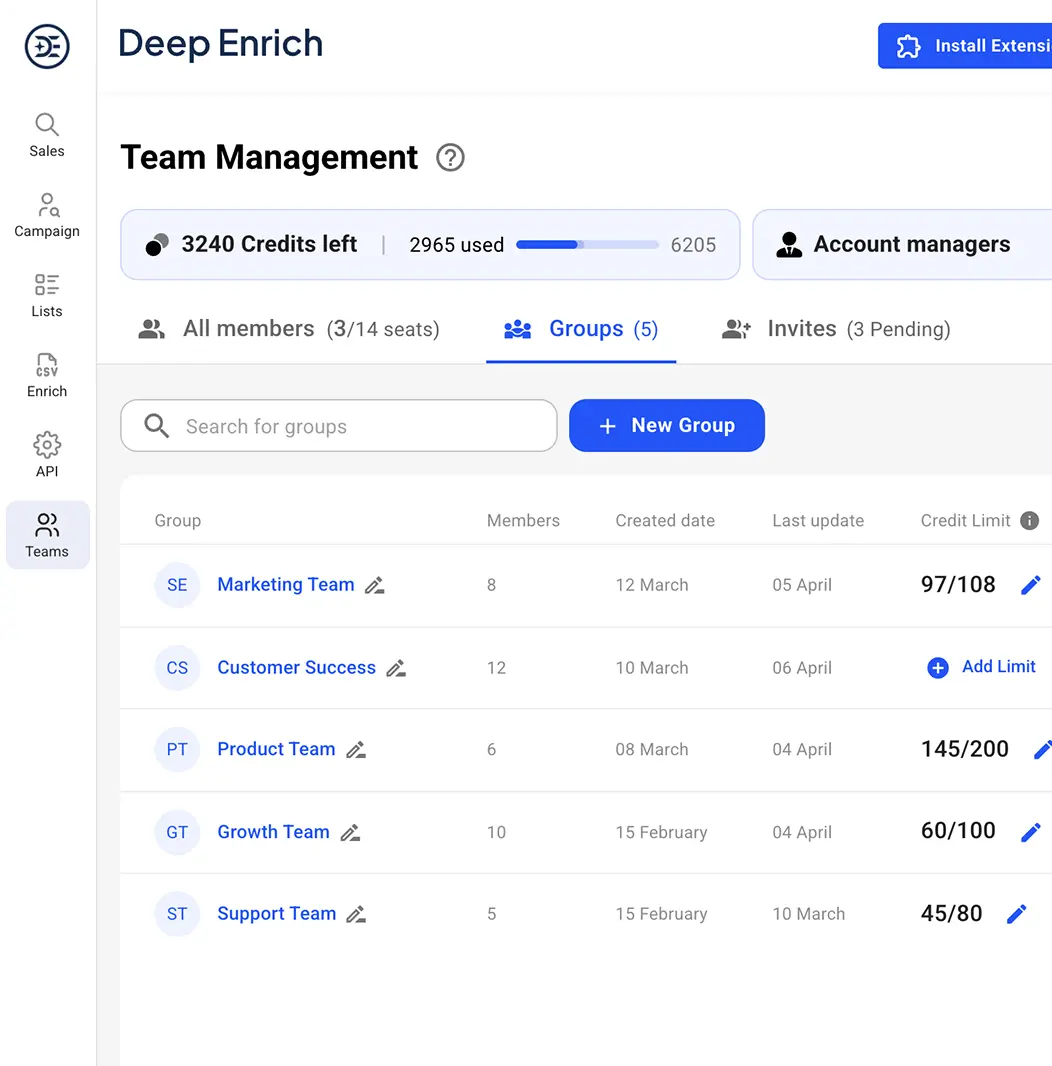Click the 3240 Credits left text
The image size is (1052, 1066).
269,244
